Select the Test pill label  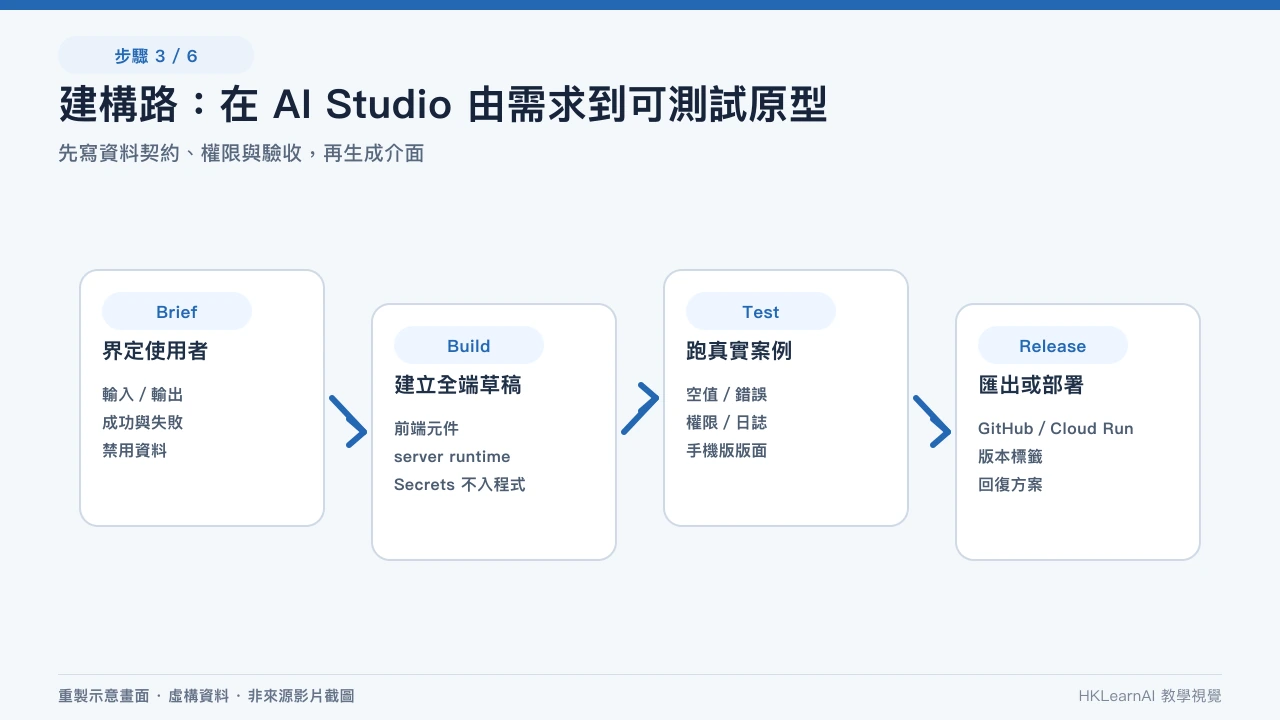(761, 312)
